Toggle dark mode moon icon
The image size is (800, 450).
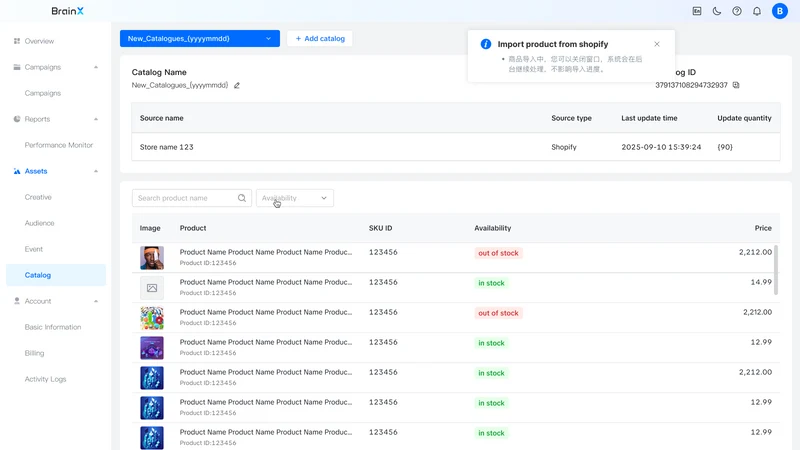pos(717,11)
